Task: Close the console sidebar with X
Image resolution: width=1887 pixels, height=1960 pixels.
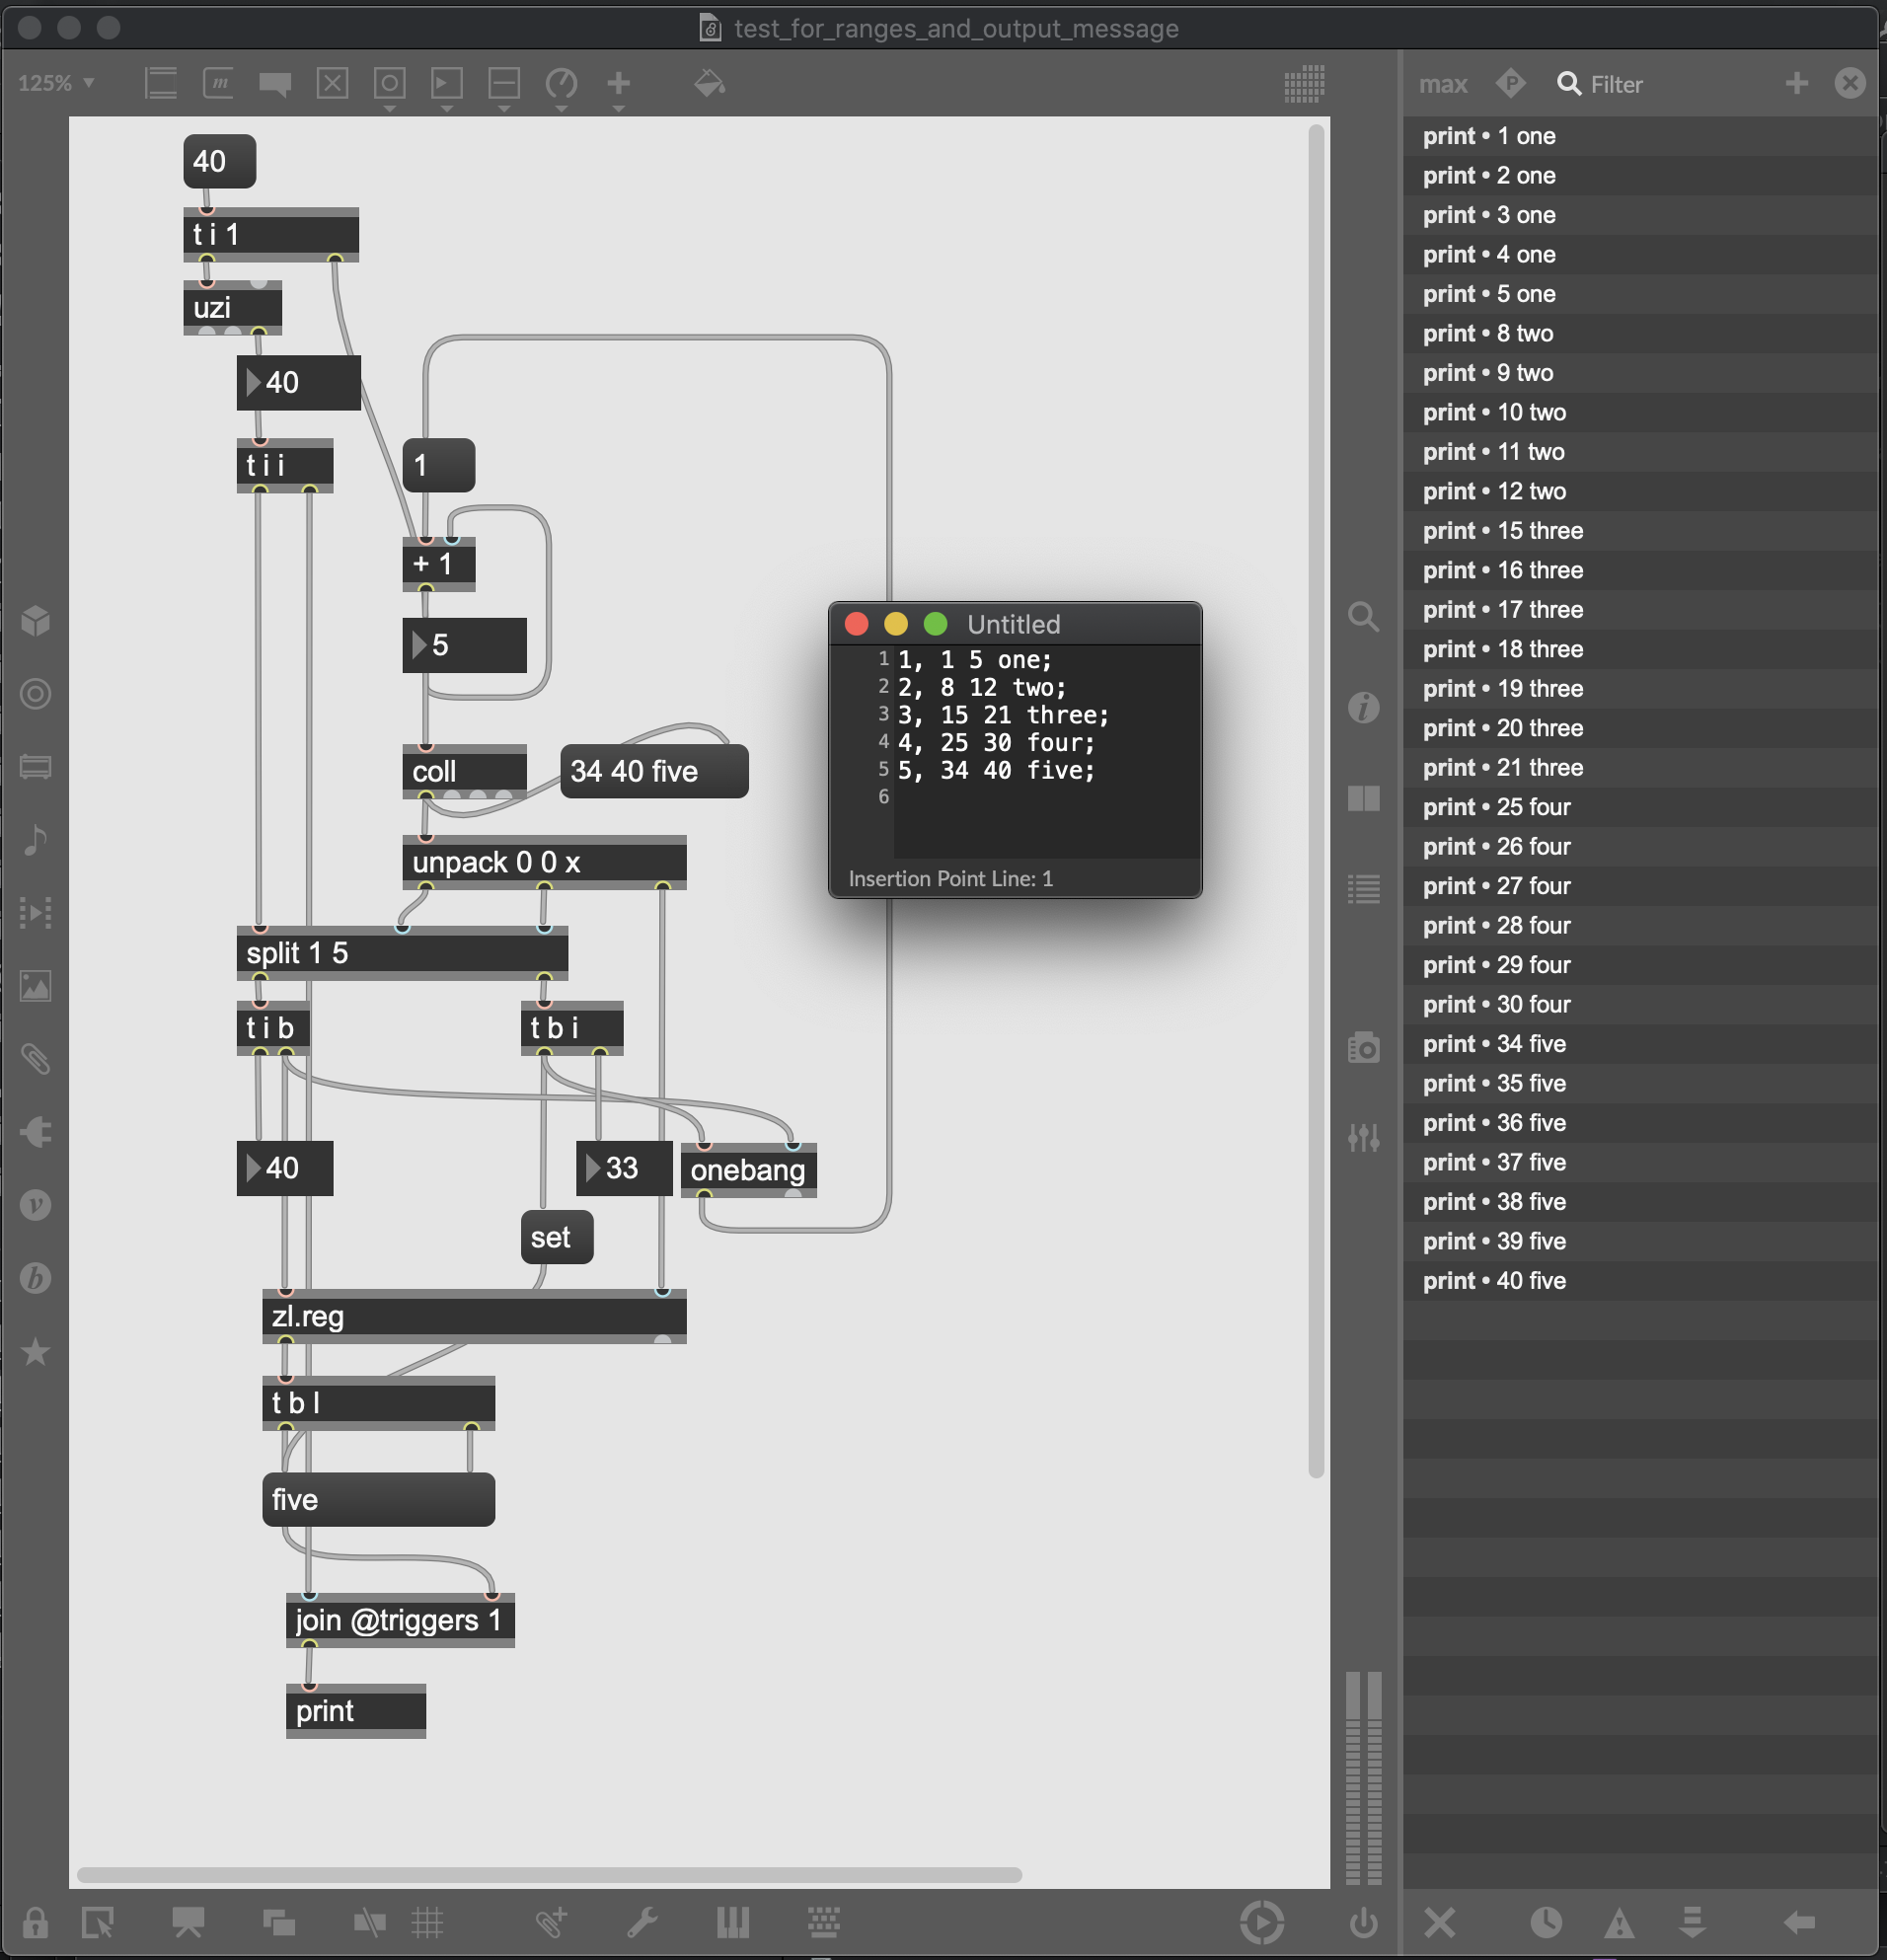Action: pos(1850,83)
